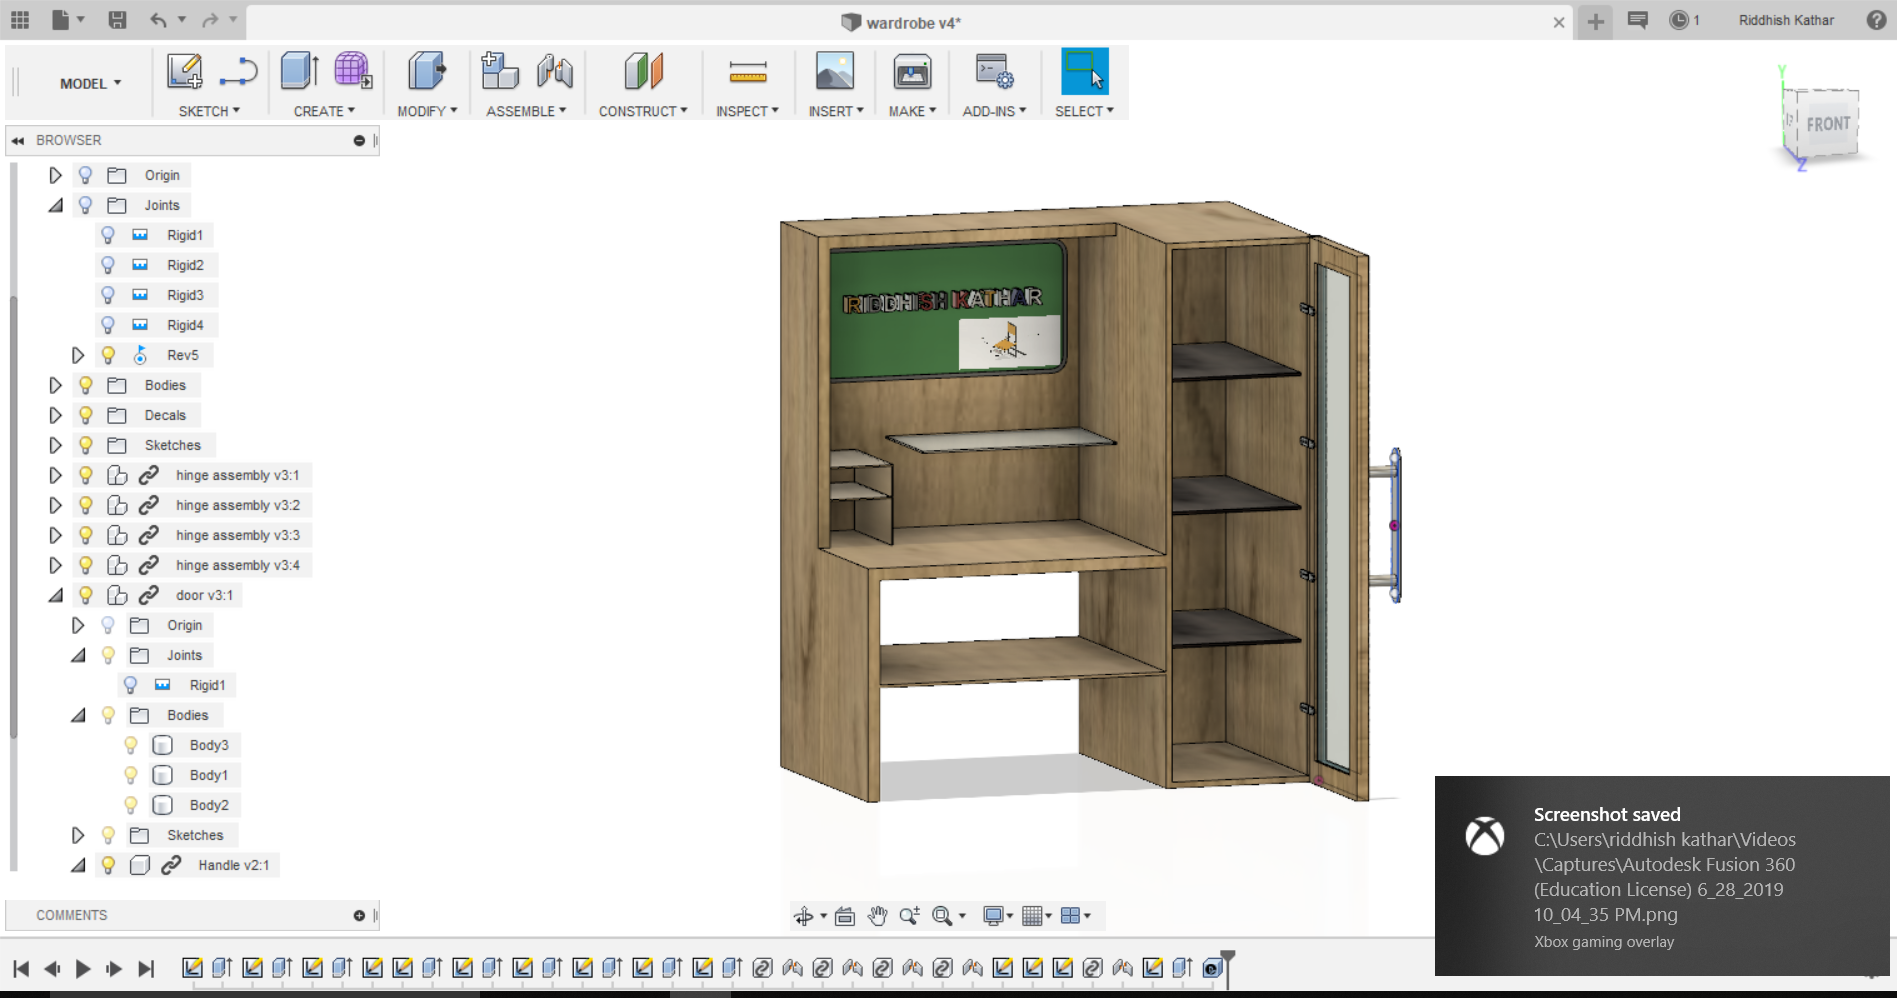Viewport: 1897px width, 998px height.
Task: Open the SKETCH menu
Action: 209,111
